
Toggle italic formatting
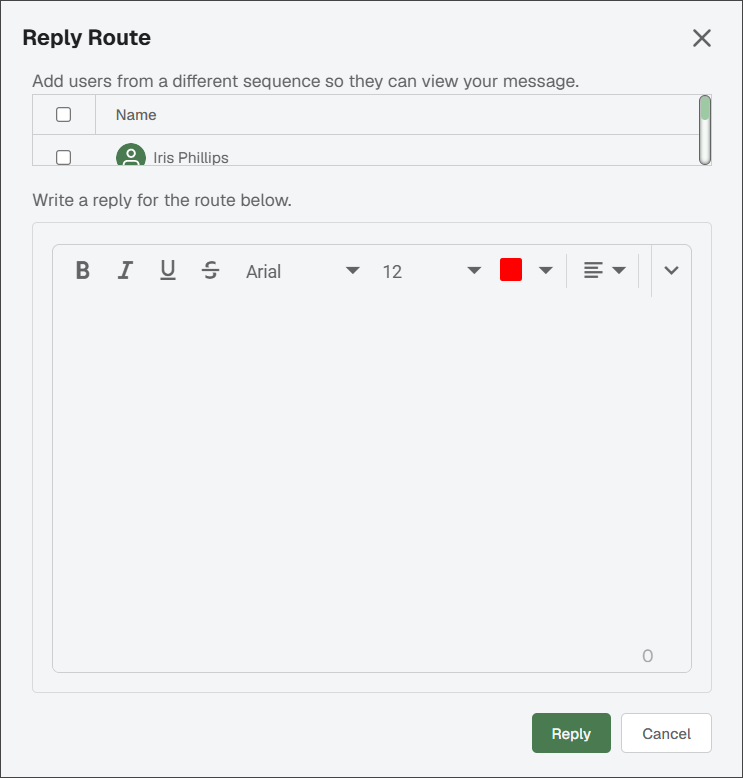point(125,270)
